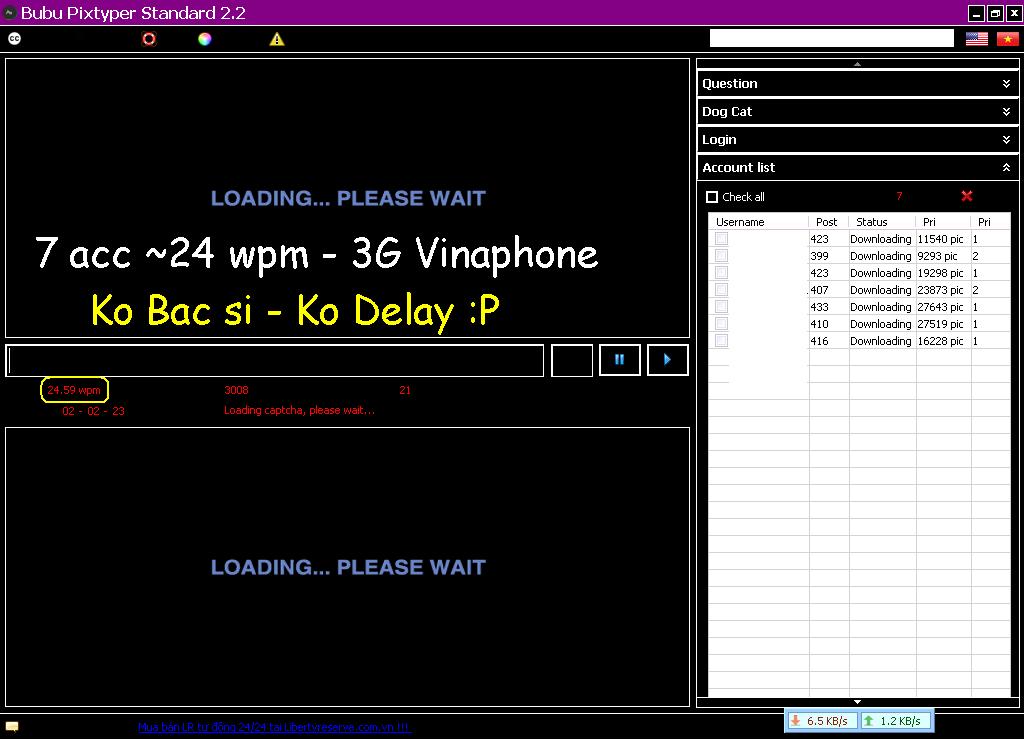The width and height of the screenshot is (1024, 740).
Task: Sort by the last Pri column header
Action: pyautogui.click(x=990, y=222)
